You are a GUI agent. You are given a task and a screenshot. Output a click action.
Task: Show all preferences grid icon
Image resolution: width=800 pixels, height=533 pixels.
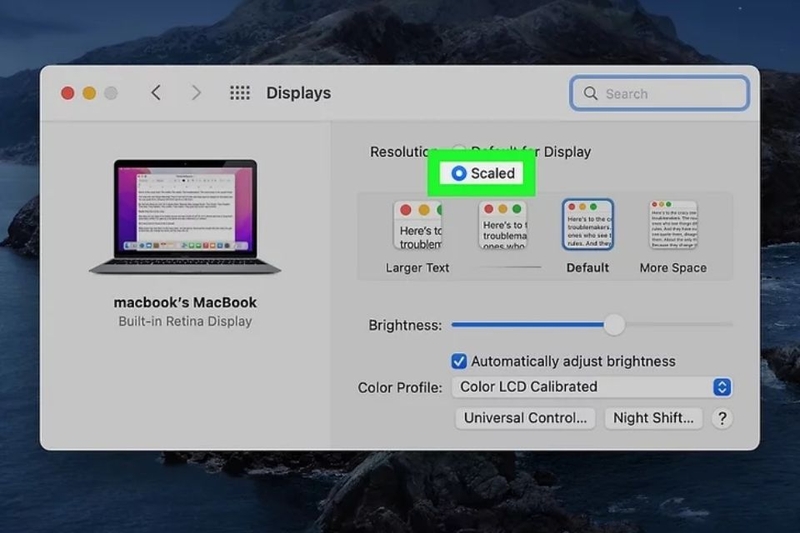click(x=240, y=93)
